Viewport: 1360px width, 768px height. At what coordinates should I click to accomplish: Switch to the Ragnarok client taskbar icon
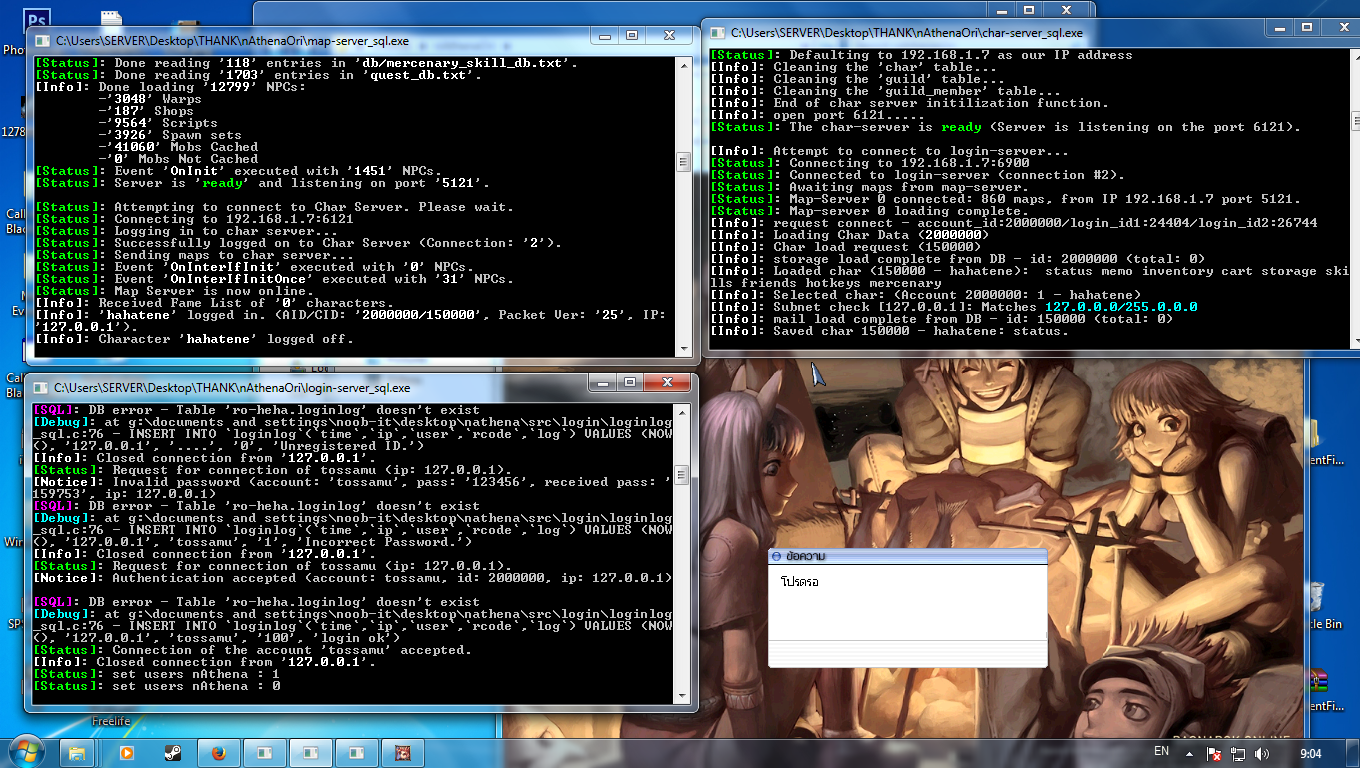(x=403, y=752)
